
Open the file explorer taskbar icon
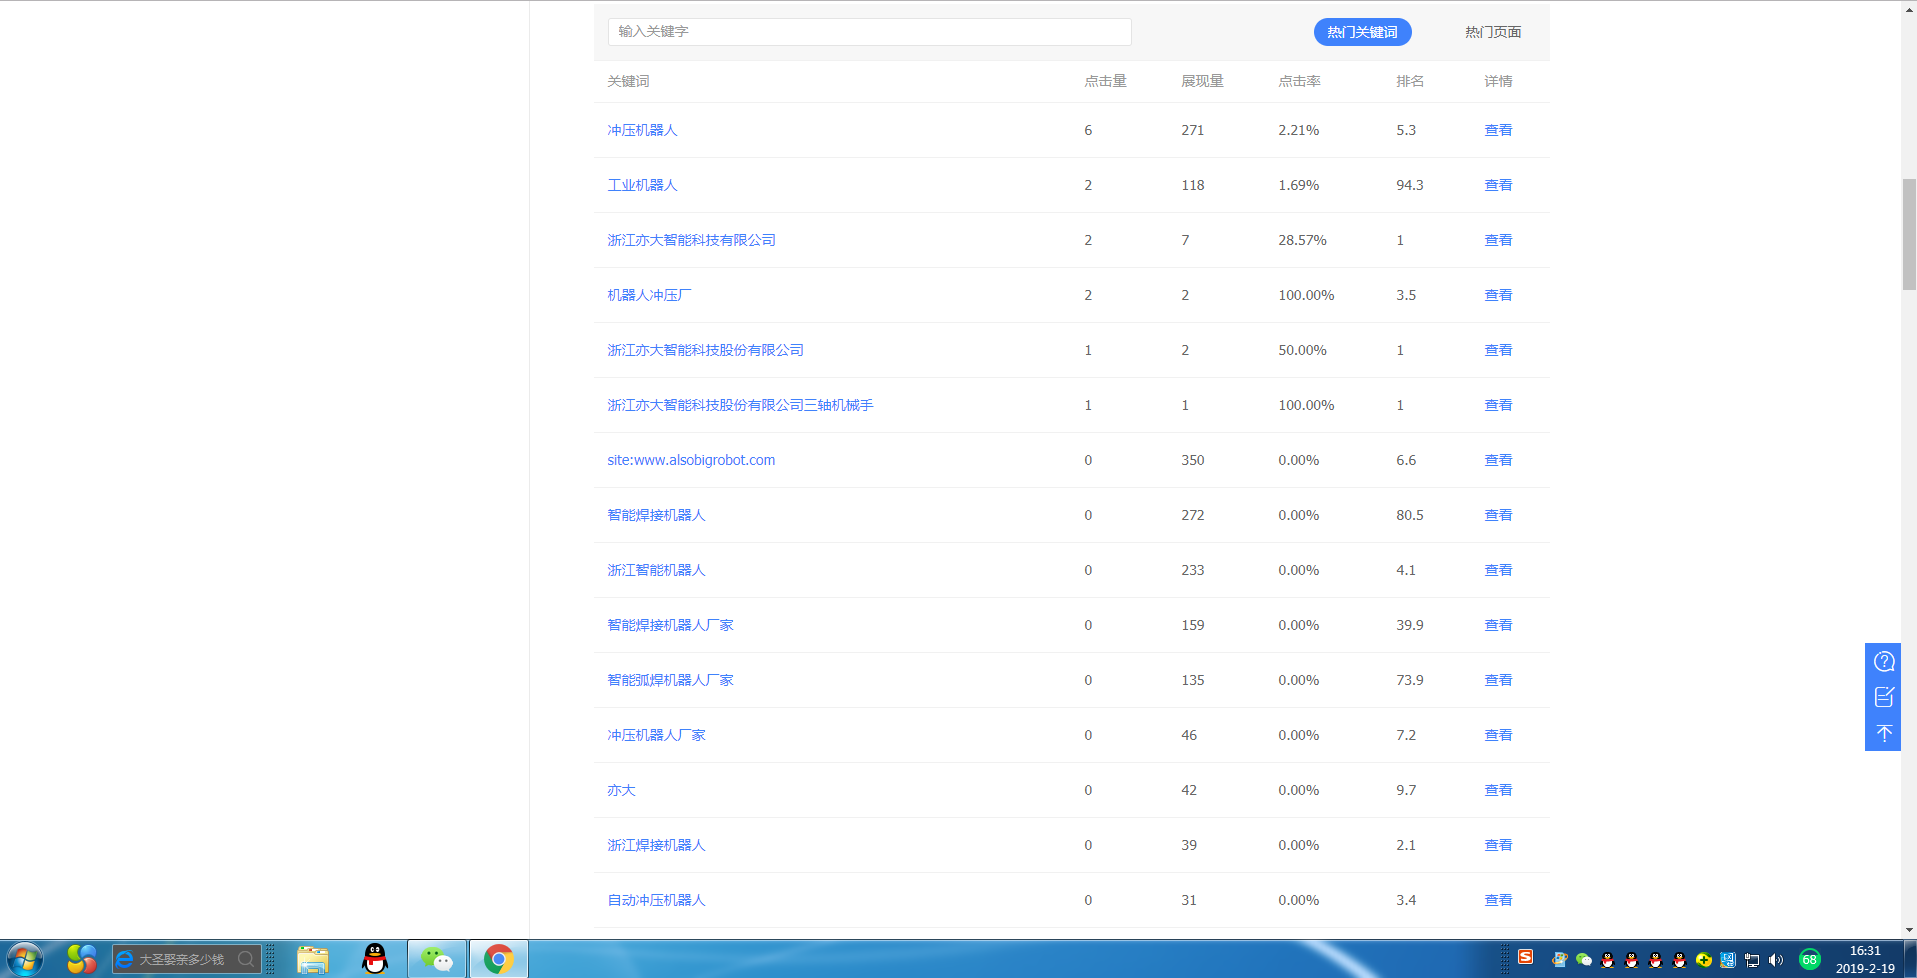[x=313, y=959]
